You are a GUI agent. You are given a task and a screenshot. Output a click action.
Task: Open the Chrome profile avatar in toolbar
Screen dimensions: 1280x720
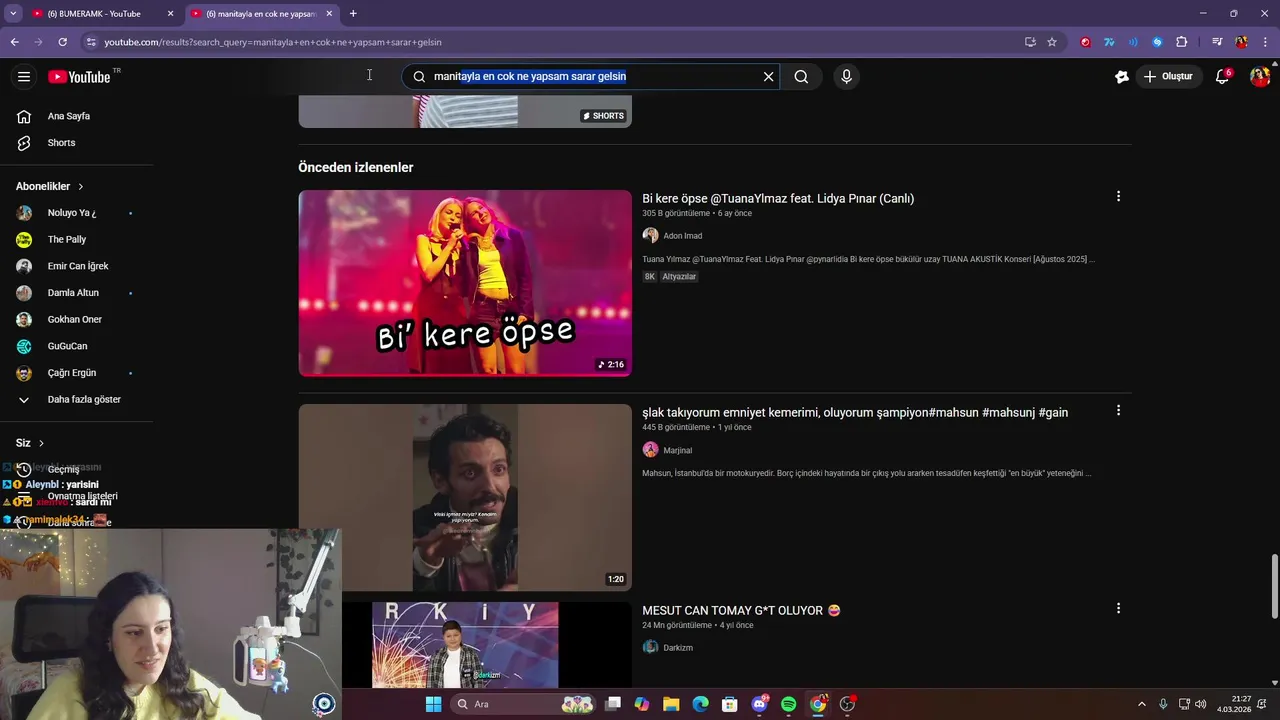tap(1241, 42)
